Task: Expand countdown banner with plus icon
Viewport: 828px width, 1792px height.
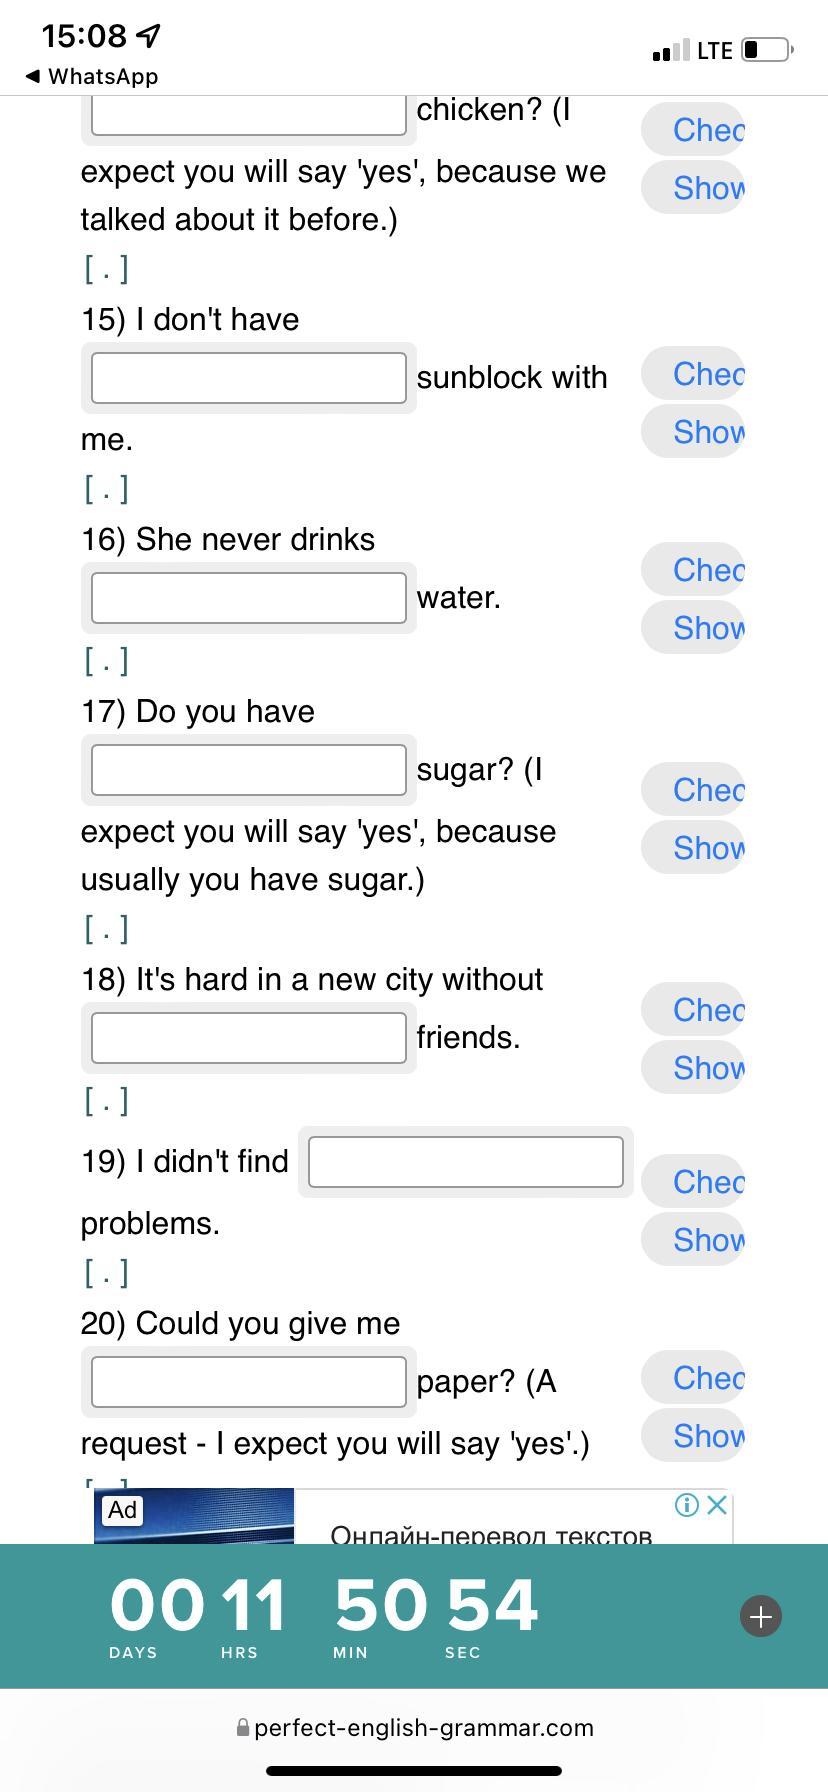Action: pos(761,1616)
